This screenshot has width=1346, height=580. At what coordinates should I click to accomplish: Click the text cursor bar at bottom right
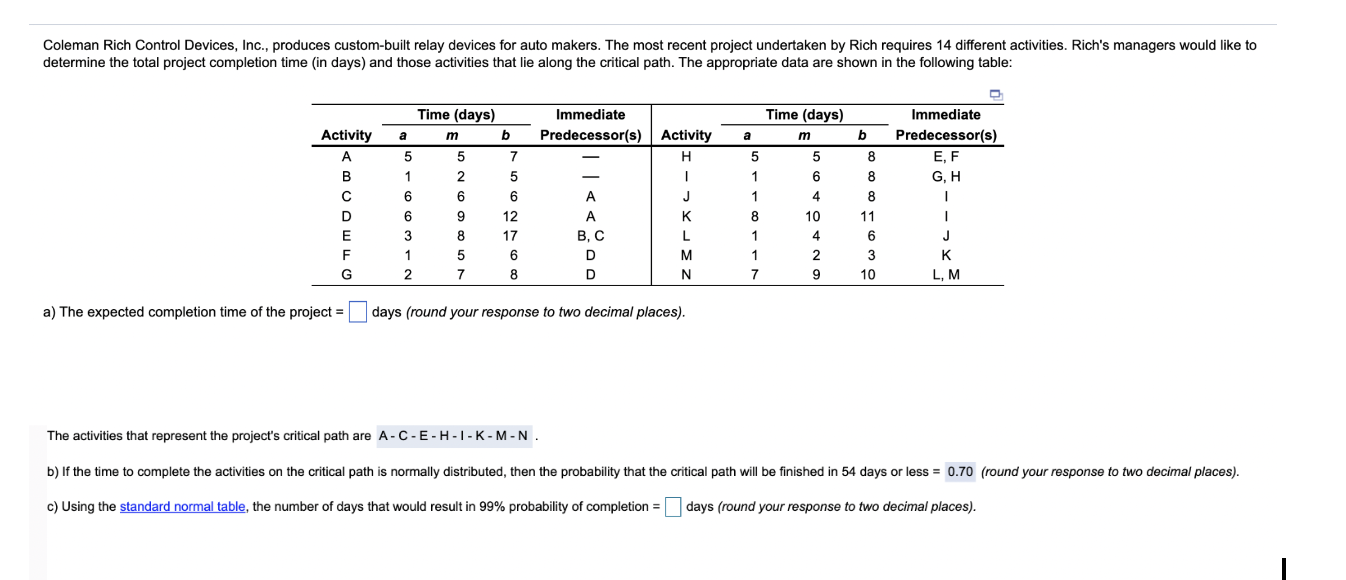(1283, 568)
